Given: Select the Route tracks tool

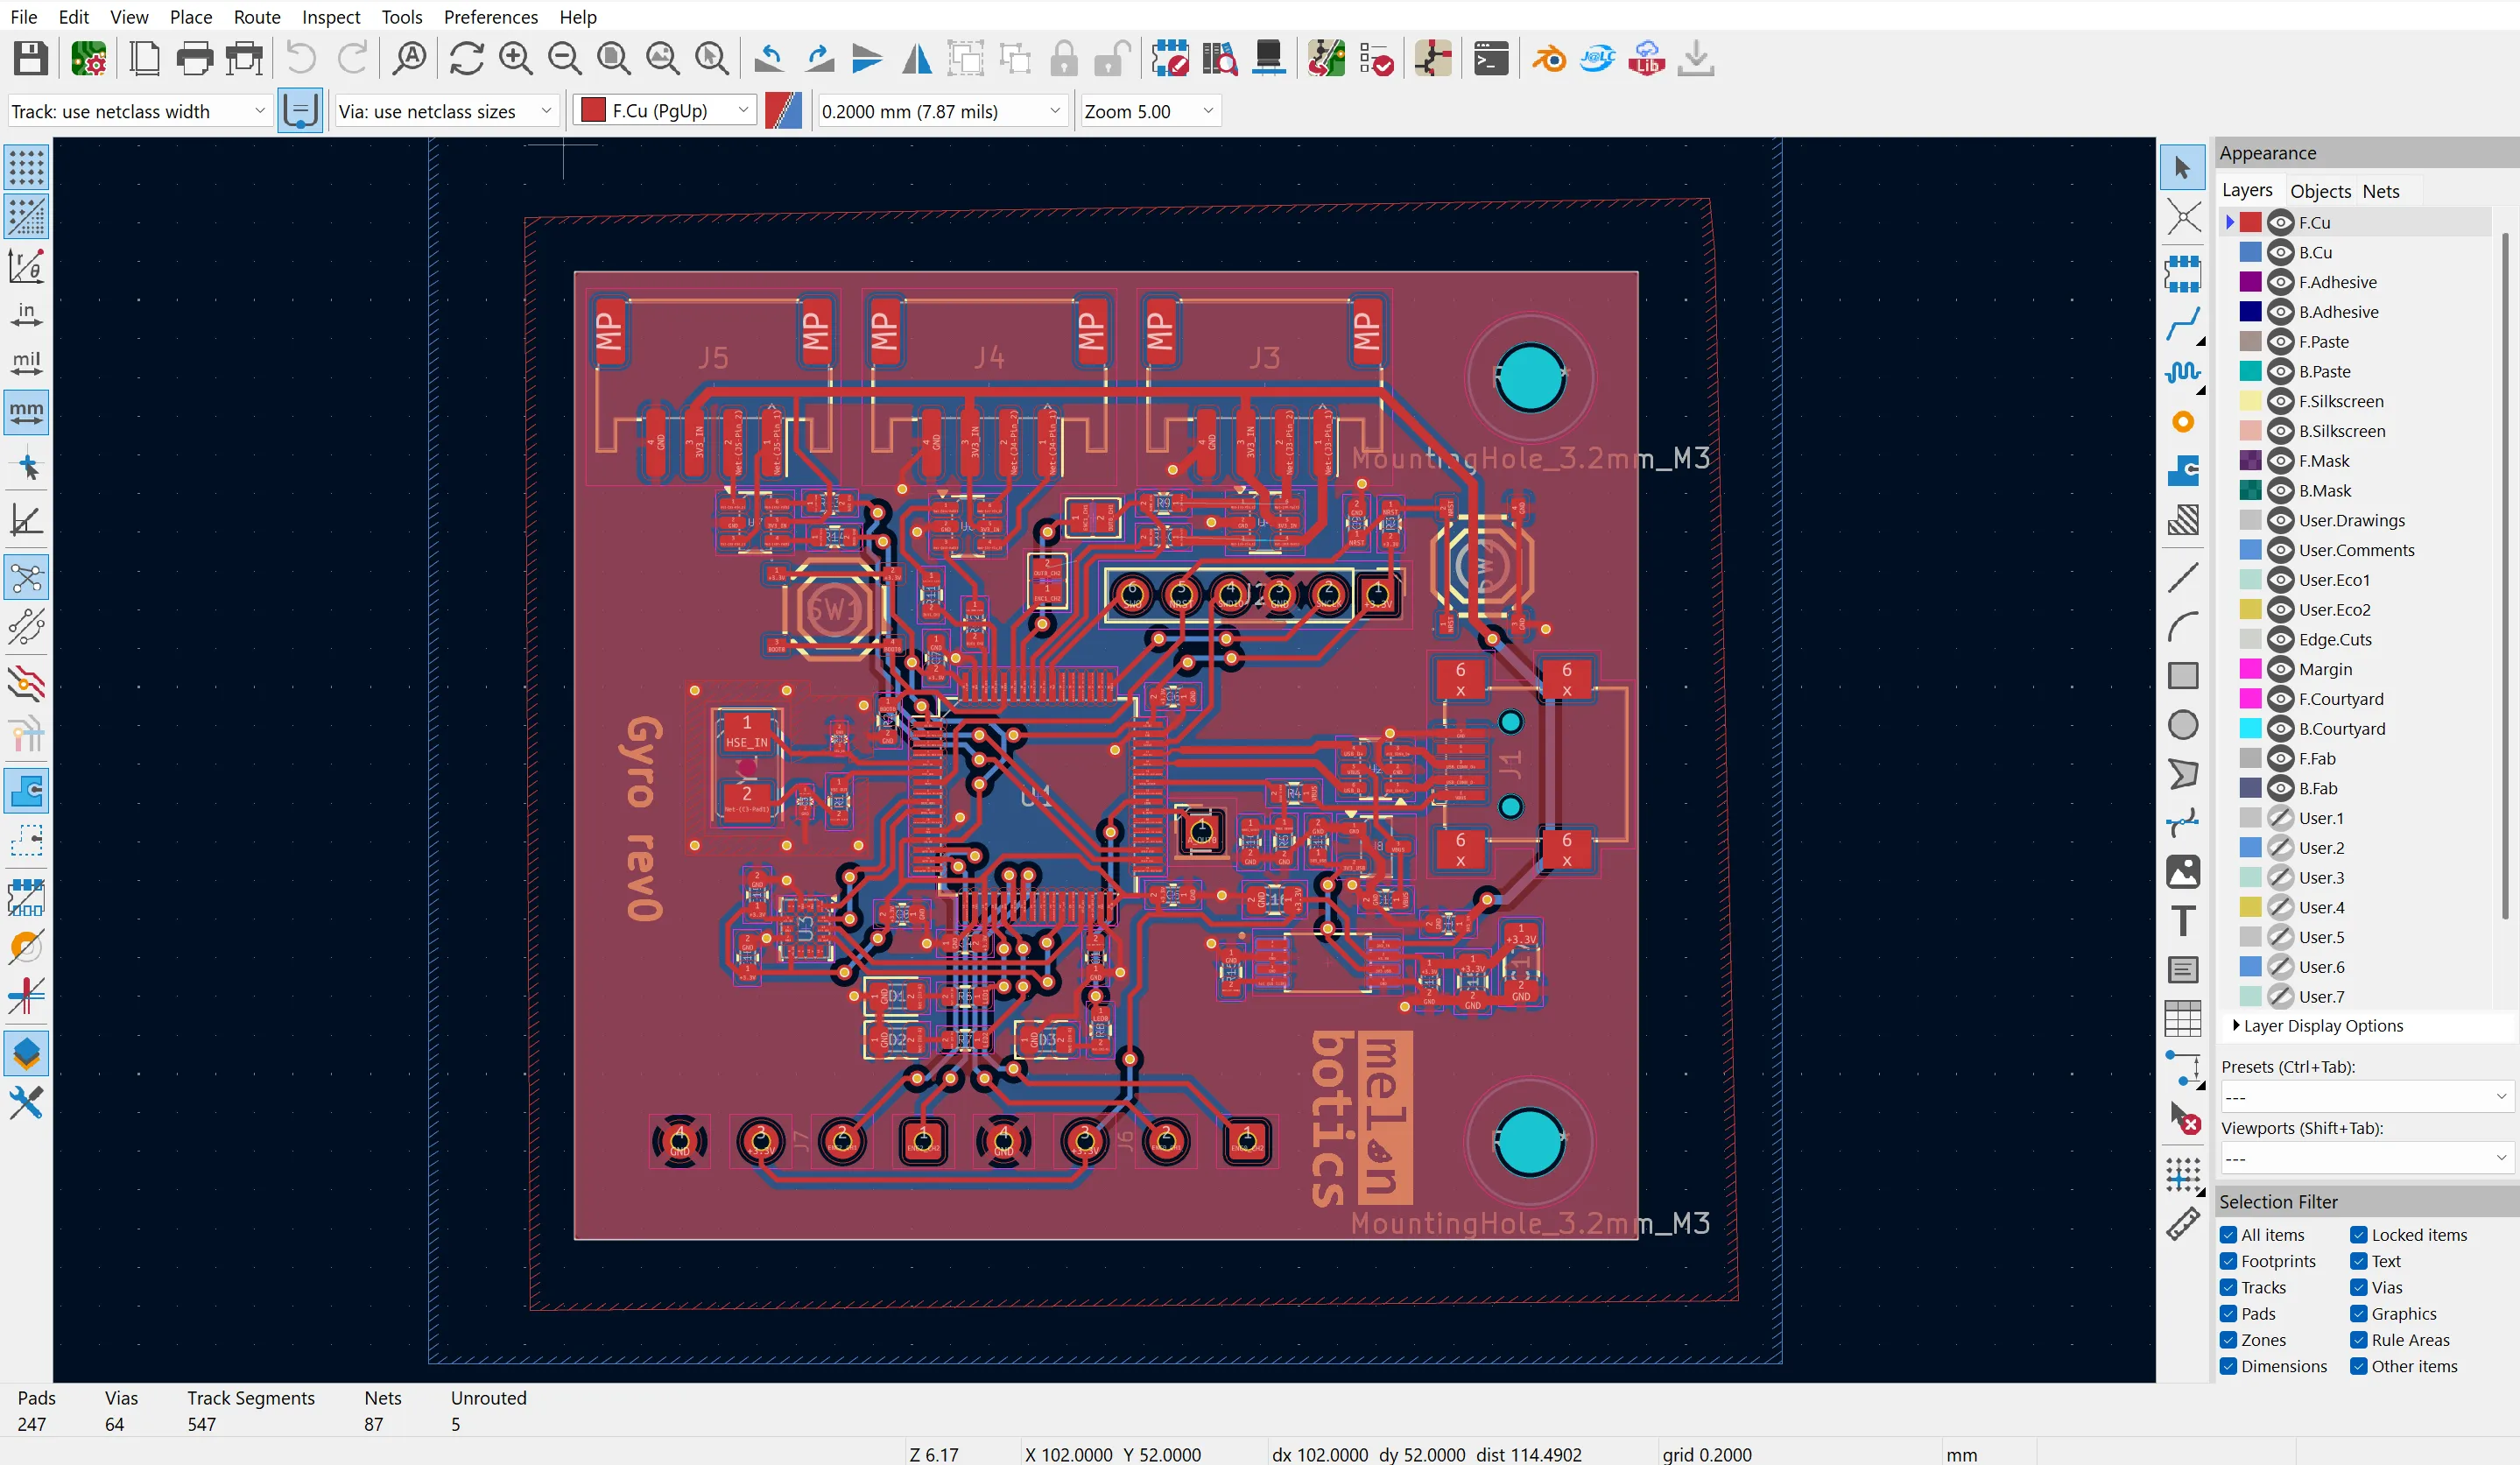Looking at the screenshot, I should (x=2183, y=323).
